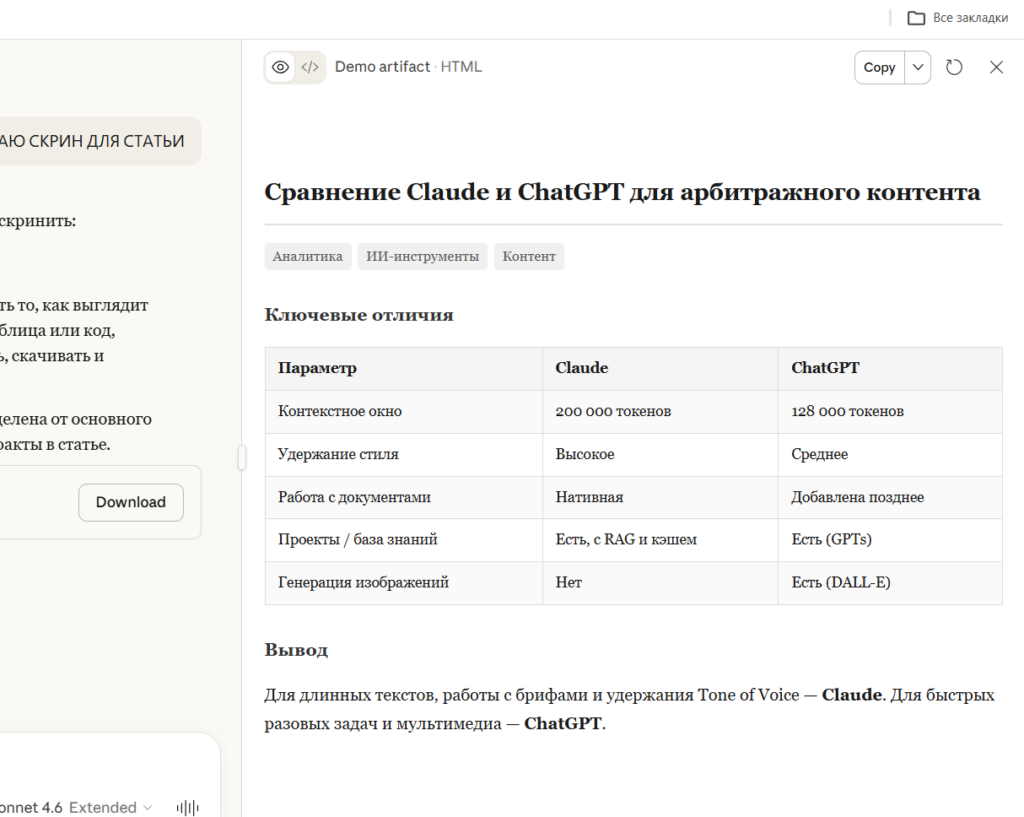Switch to artifact code view
This screenshot has height=817, width=1024.
[x=310, y=67]
